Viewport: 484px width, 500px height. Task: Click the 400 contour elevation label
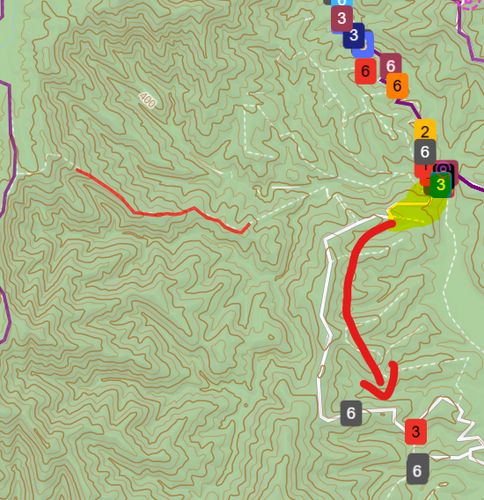pos(147,100)
